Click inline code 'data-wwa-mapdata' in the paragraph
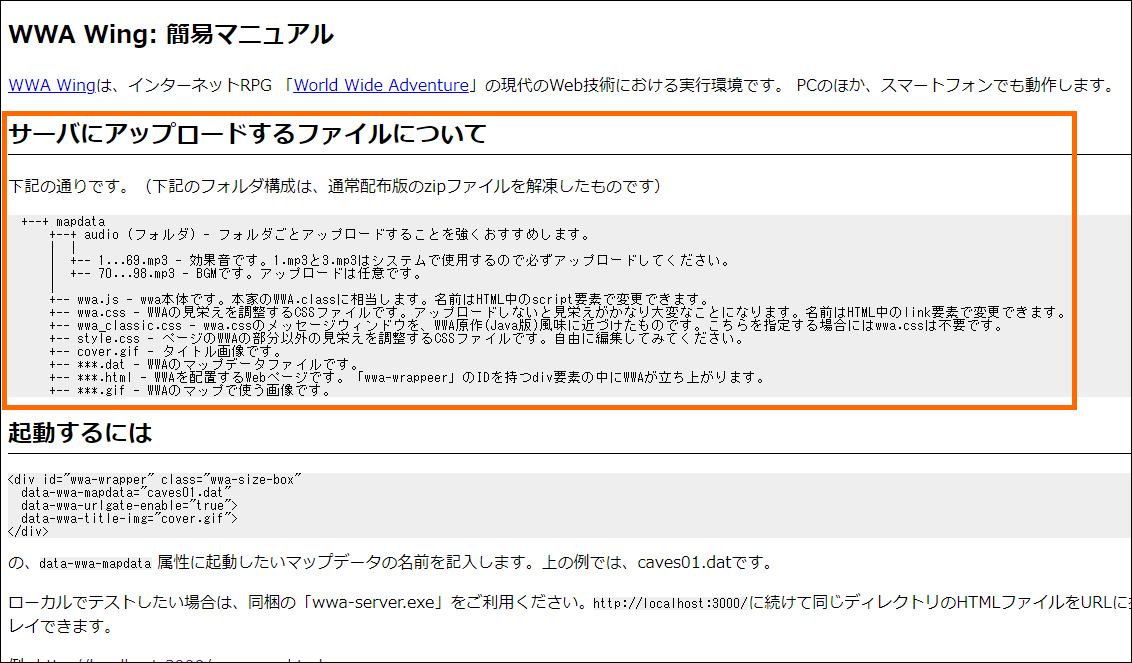This screenshot has width=1132, height=663. pos(95,563)
